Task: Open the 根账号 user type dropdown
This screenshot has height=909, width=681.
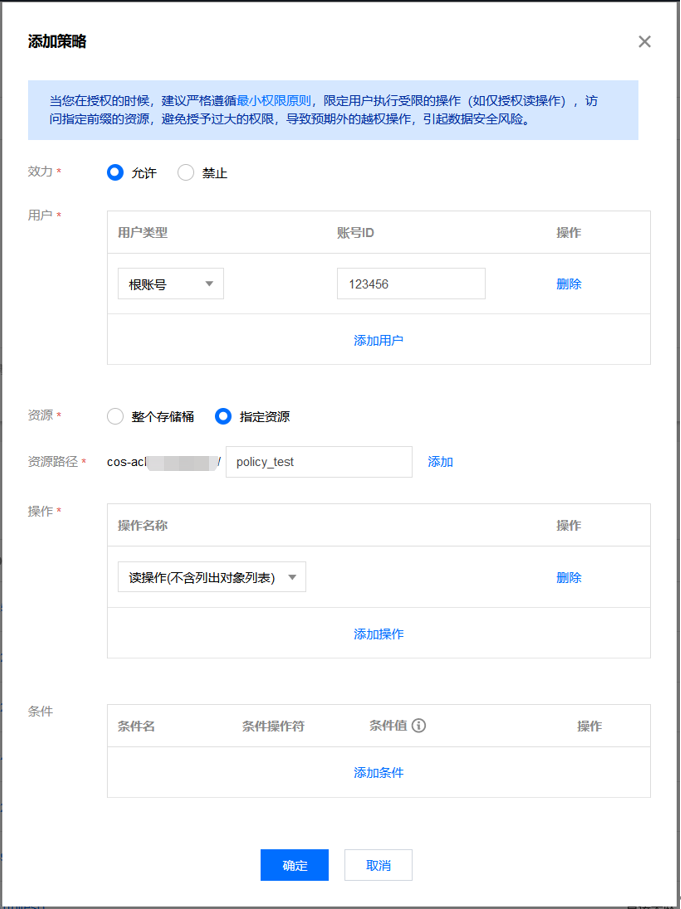Action: (x=170, y=284)
